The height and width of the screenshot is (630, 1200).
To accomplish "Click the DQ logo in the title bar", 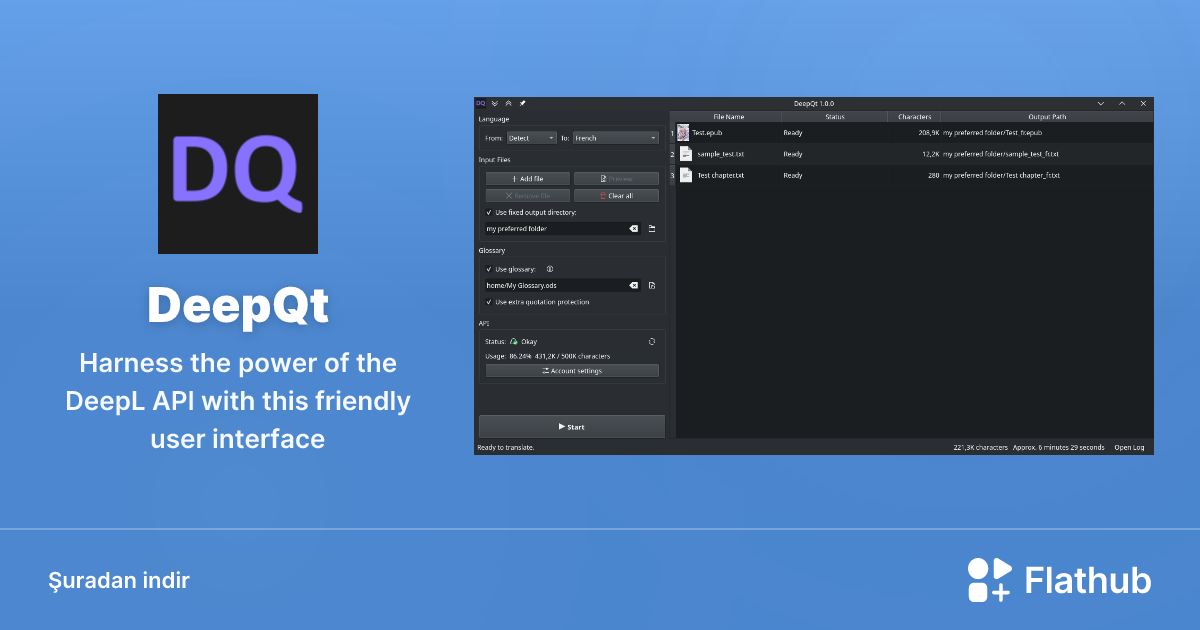I will (481, 103).
